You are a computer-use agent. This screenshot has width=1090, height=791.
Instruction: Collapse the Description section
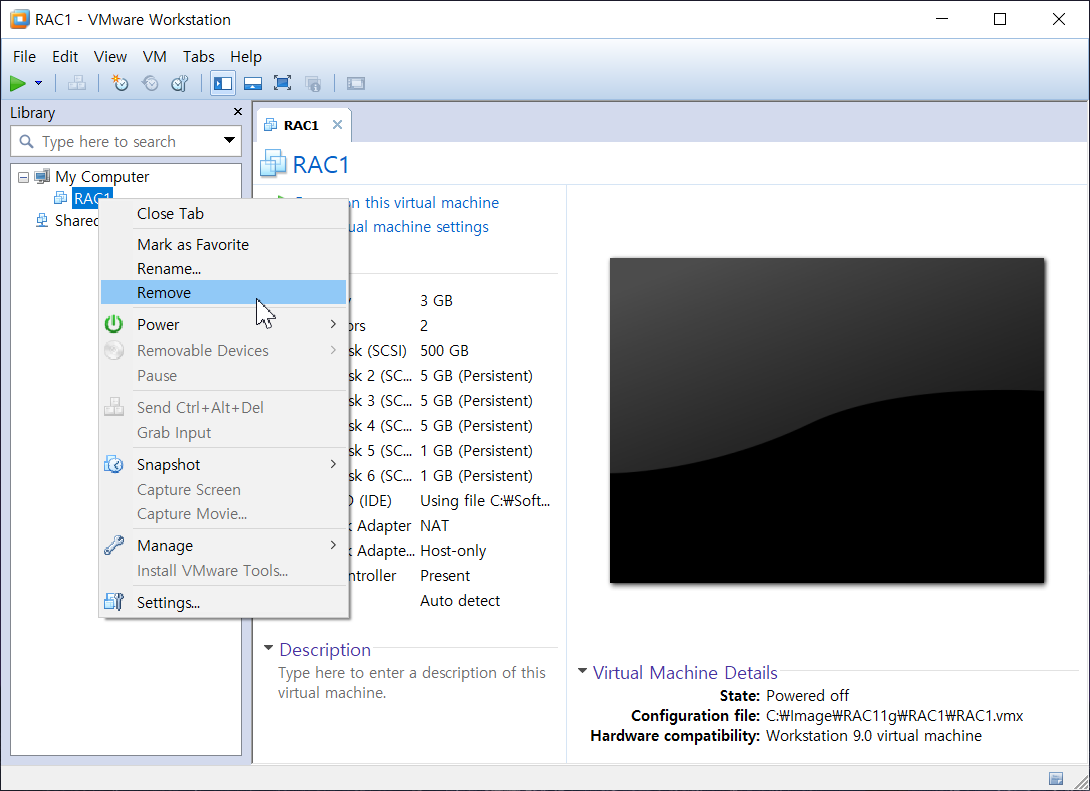pyautogui.click(x=268, y=648)
